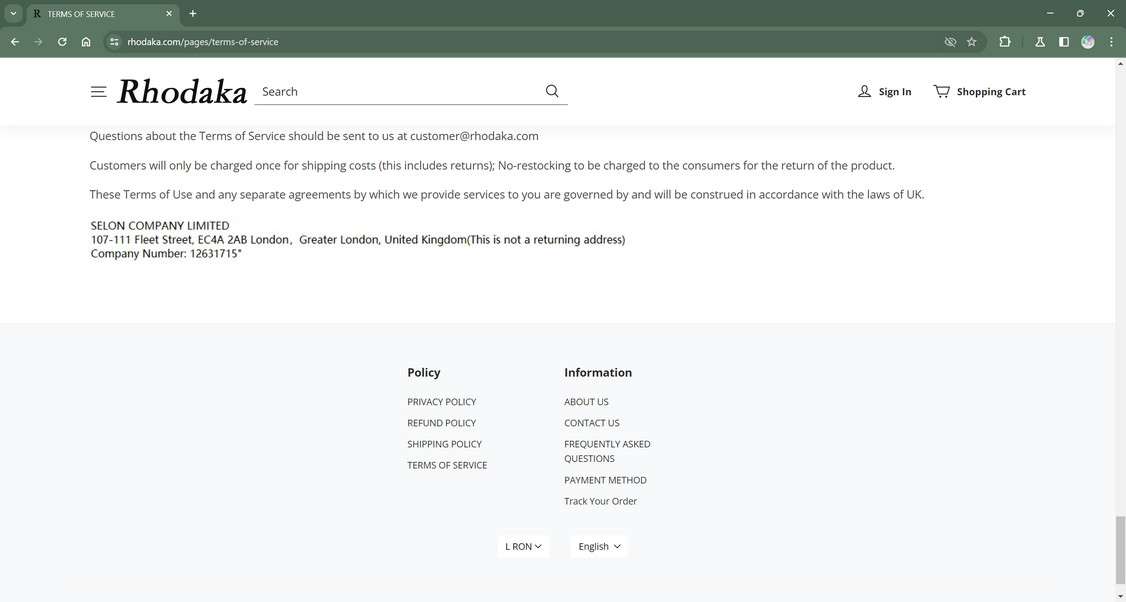
Task: Open Chrome three-dot menu
Action: pyautogui.click(x=1111, y=42)
